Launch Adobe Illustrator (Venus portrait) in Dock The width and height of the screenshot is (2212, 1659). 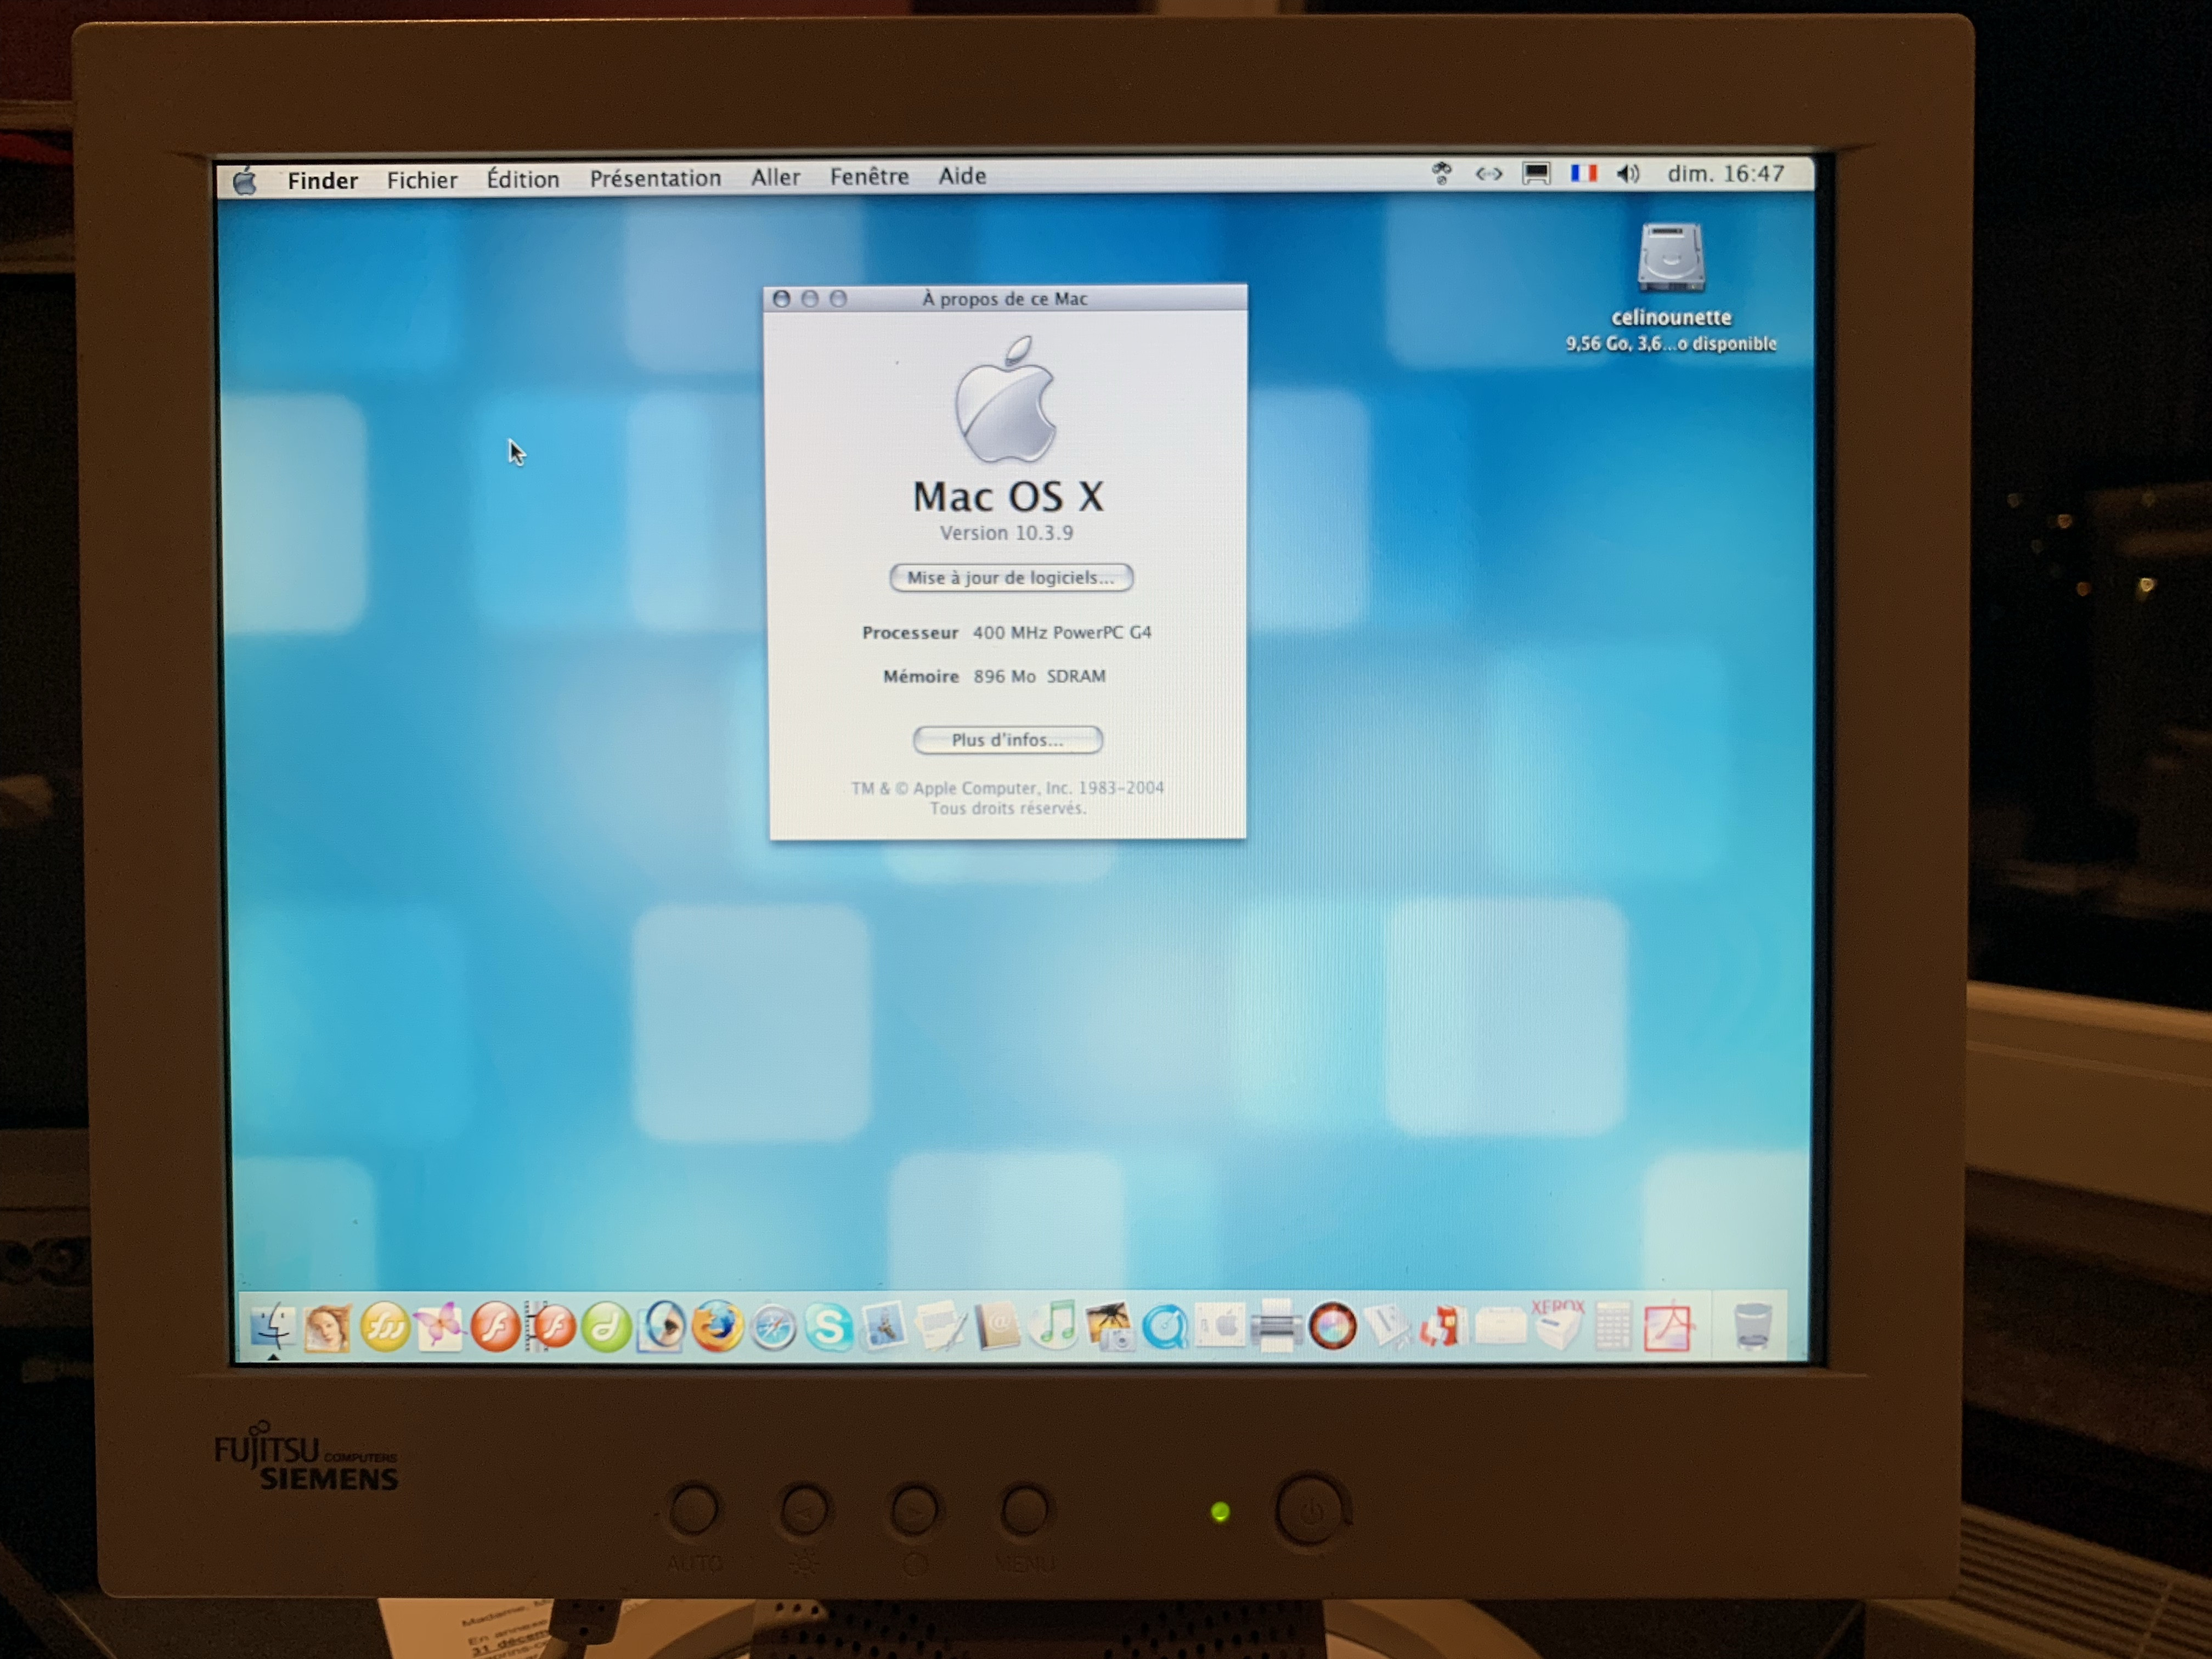(327, 1328)
